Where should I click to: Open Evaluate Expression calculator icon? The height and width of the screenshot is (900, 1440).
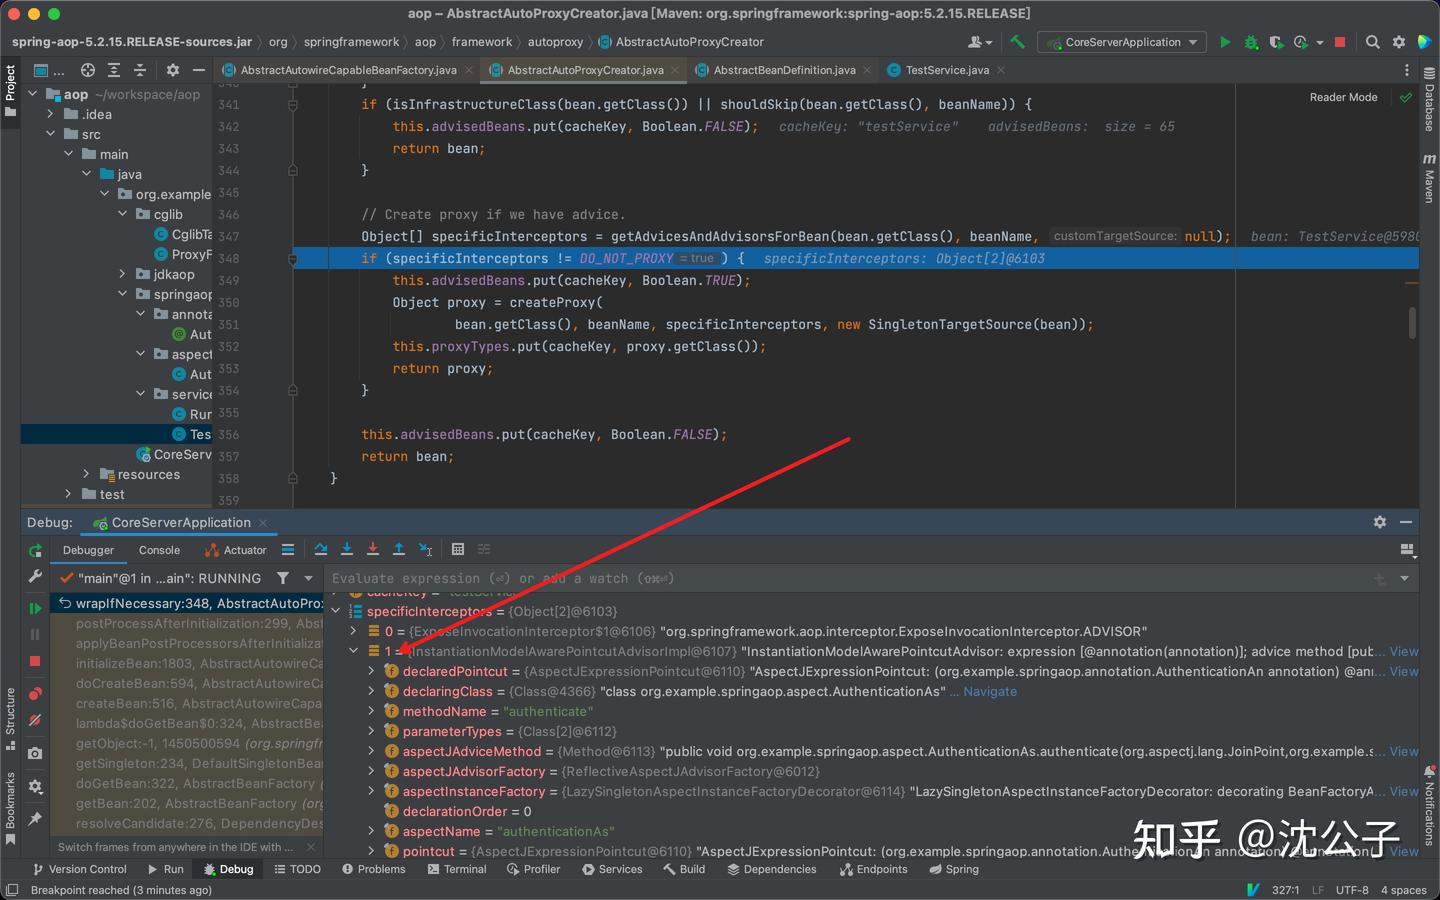pyautogui.click(x=458, y=549)
